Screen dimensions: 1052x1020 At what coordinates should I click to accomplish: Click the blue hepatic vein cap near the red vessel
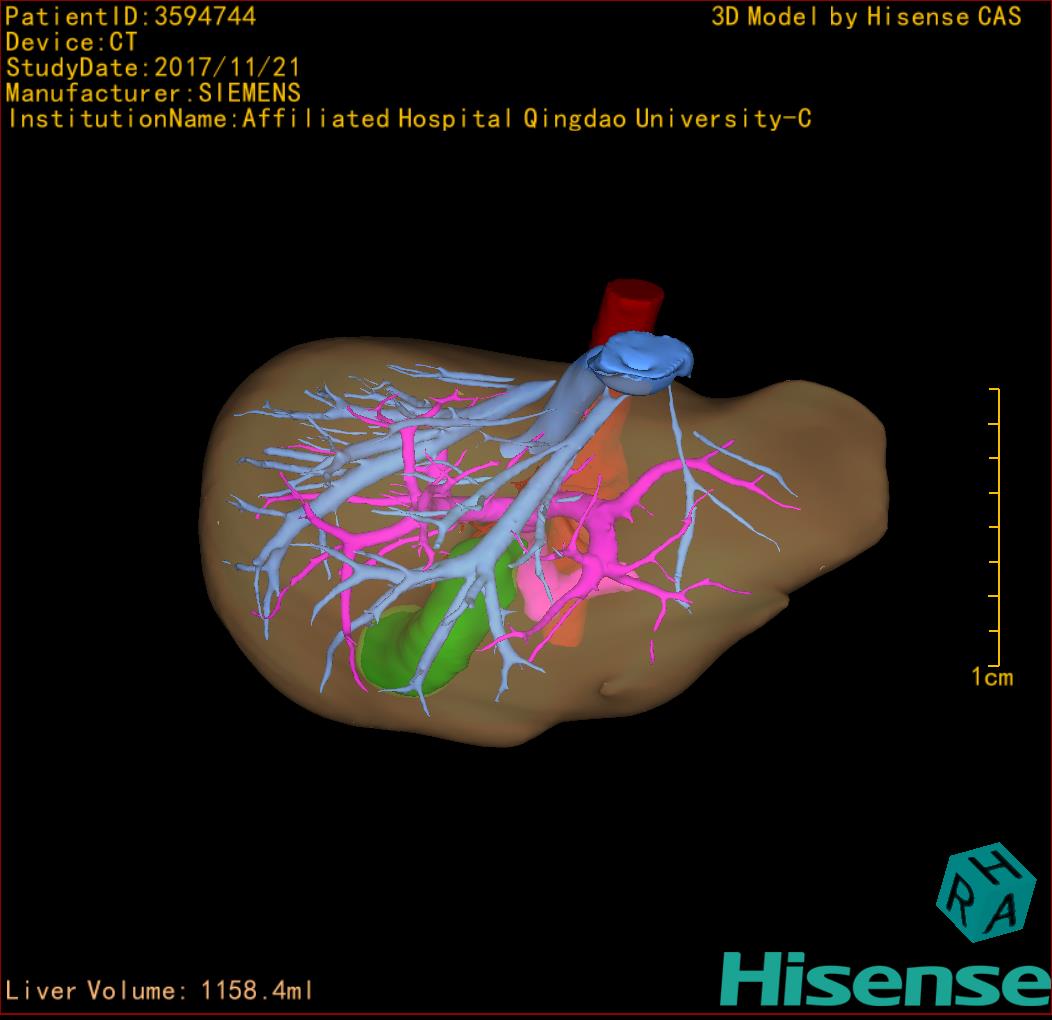tap(643, 360)
